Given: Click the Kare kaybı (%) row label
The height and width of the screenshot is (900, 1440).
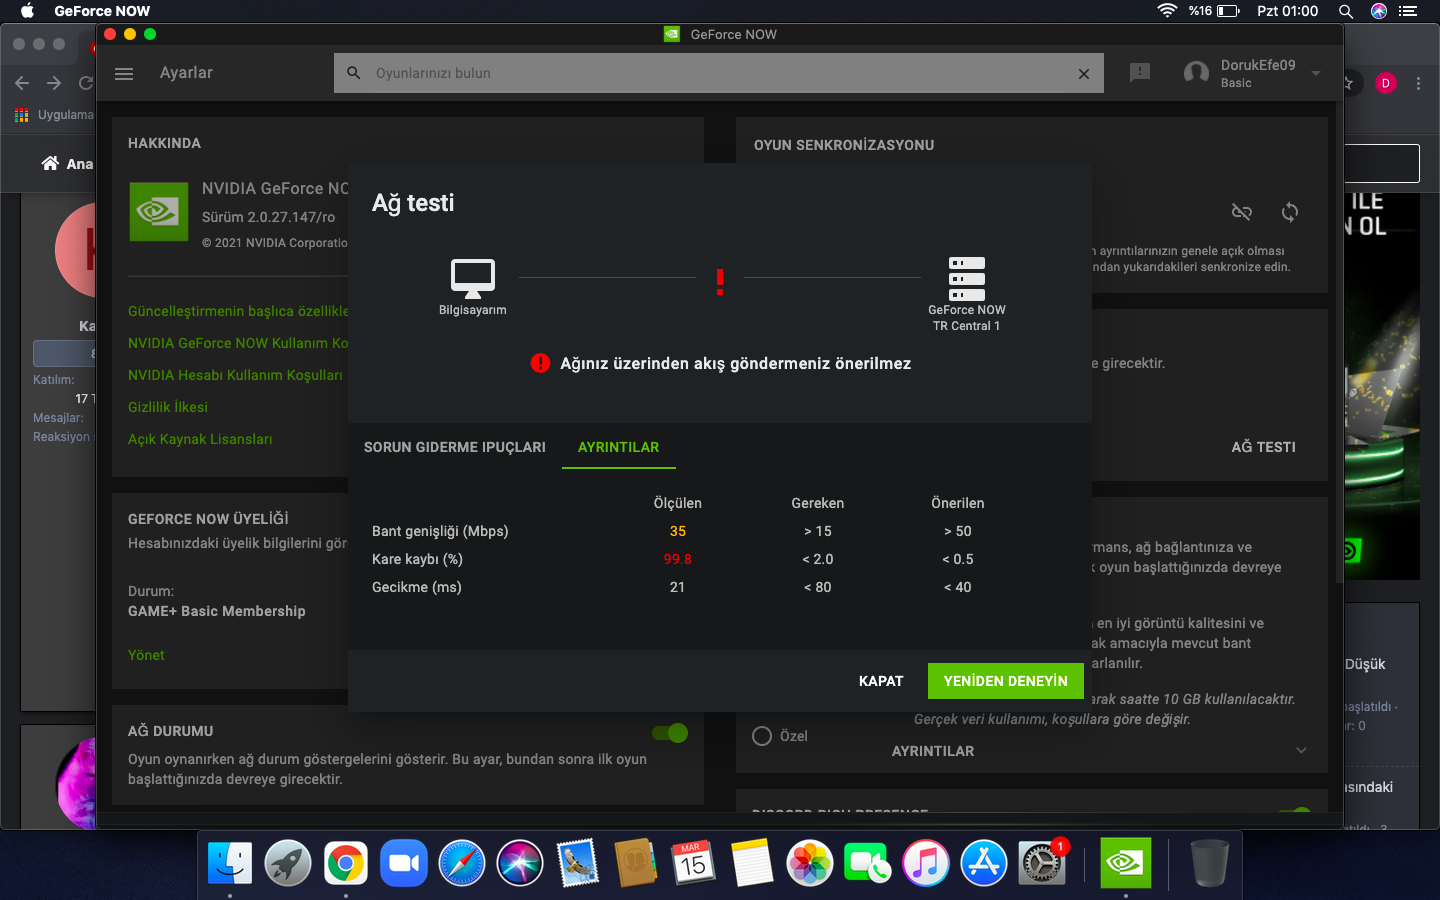Looking at the screenshot, I should (x=417, y=559).
